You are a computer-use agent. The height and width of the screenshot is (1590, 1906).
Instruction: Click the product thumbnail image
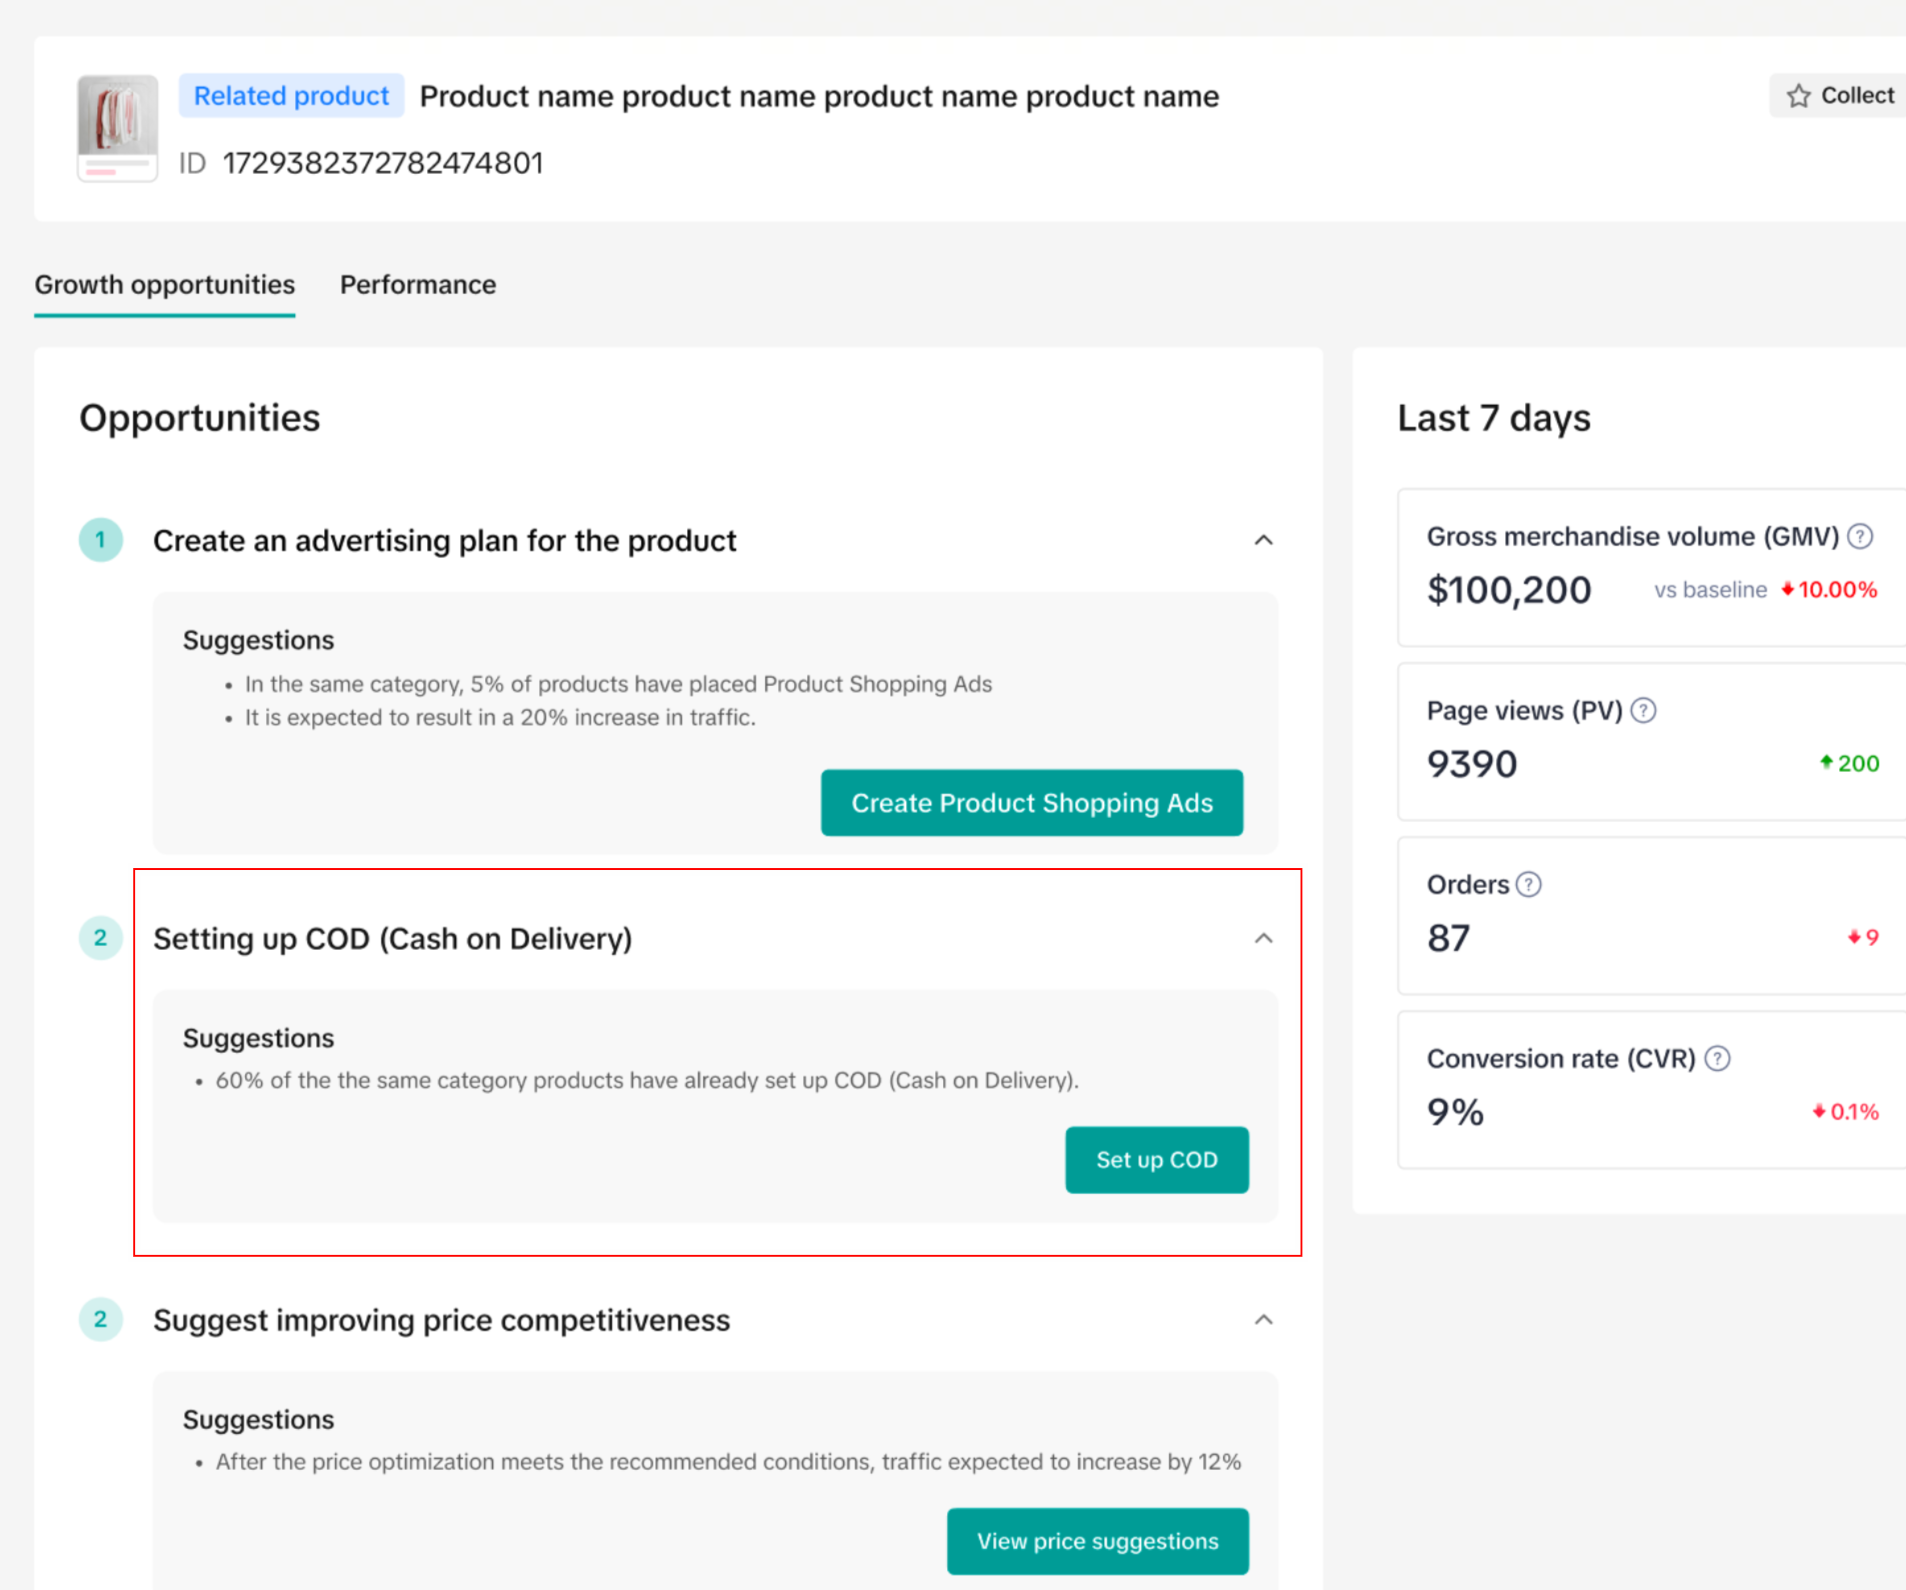point(118,128)
